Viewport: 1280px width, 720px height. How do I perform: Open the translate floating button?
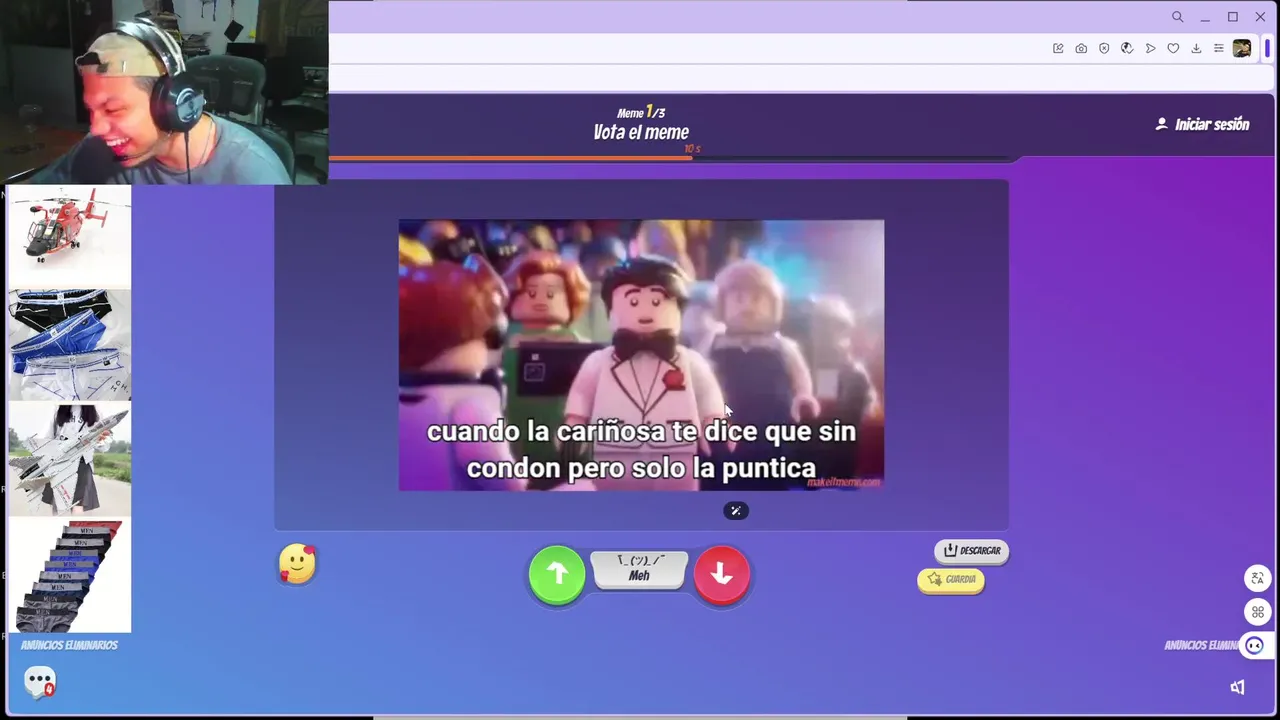pyautogui.click(x=1257, y=578)
